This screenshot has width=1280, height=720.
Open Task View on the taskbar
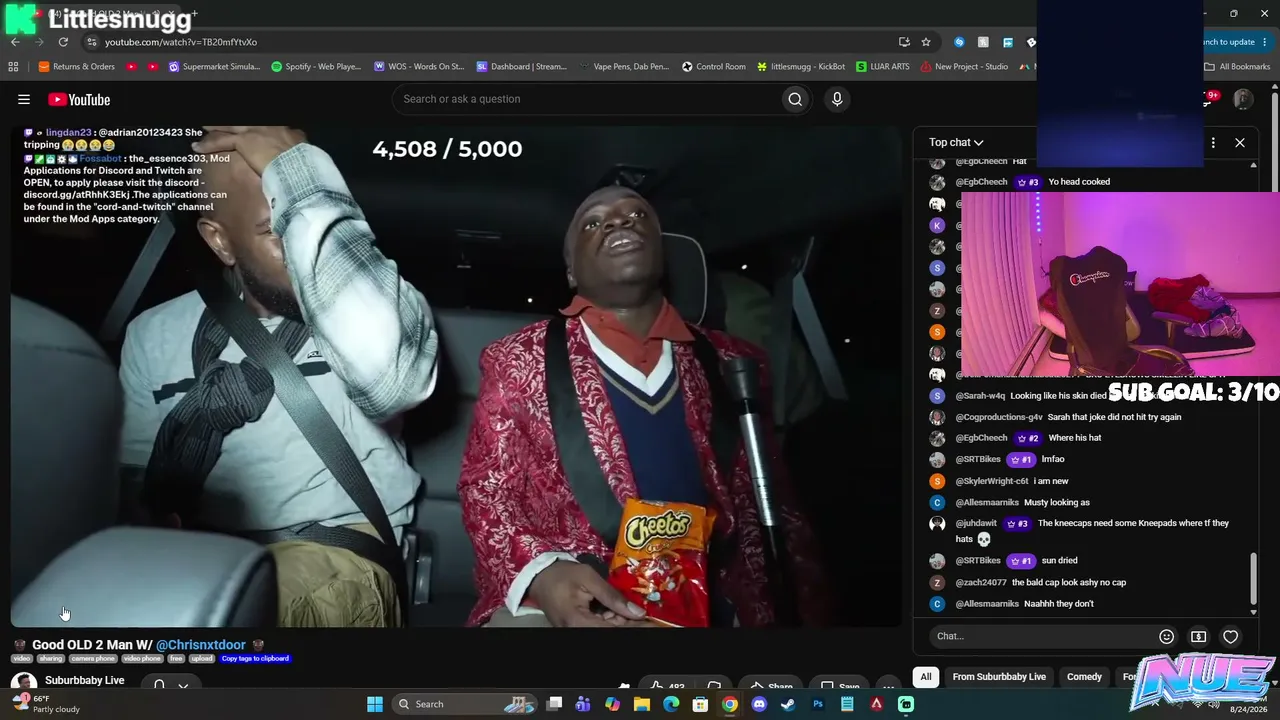pyautogui.click(x=555, y=704)
